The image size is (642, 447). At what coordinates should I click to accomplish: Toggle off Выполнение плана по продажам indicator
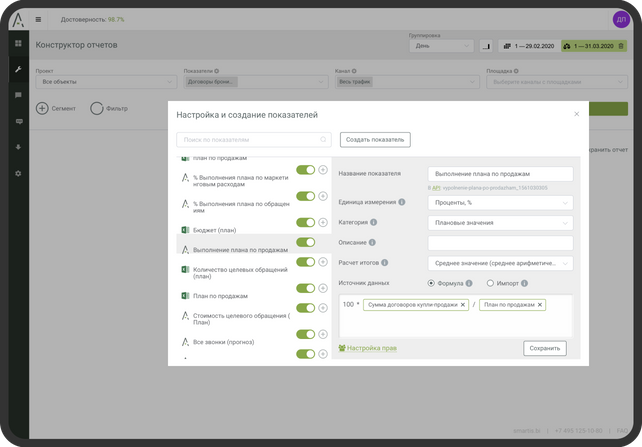(306, 243)
